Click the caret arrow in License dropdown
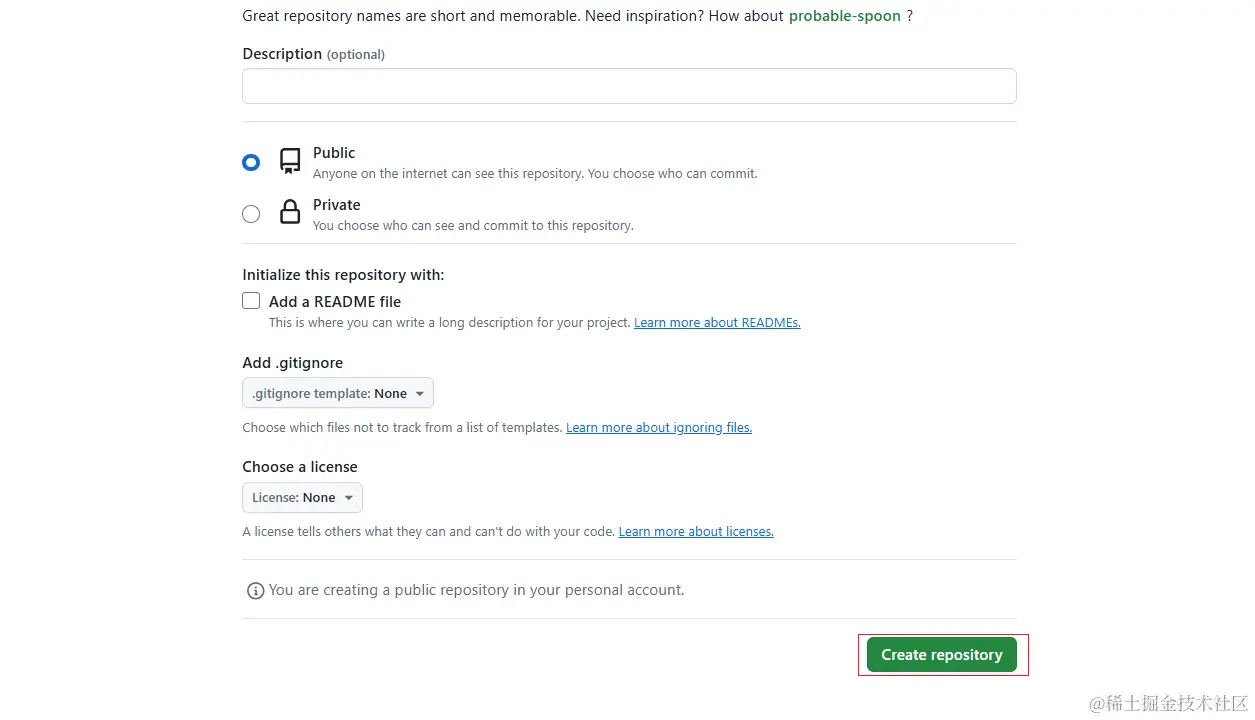Screen dimensions: 1255x720 (349, 498)
